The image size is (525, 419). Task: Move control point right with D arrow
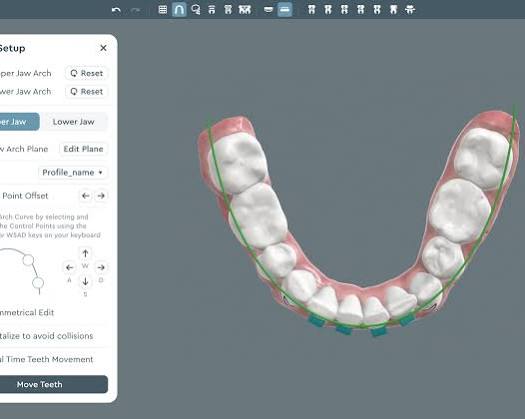point(101,268)
